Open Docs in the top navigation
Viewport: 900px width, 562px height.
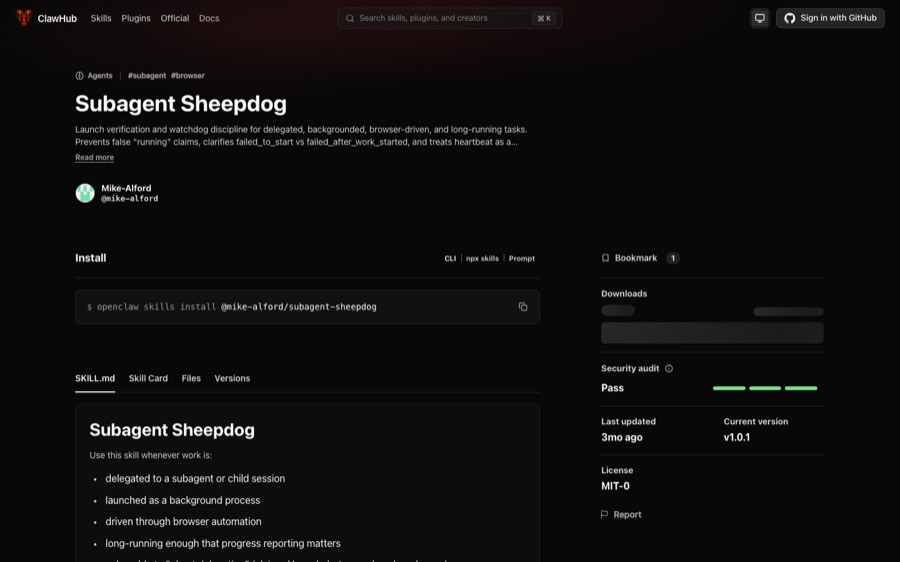click(209, 18)
